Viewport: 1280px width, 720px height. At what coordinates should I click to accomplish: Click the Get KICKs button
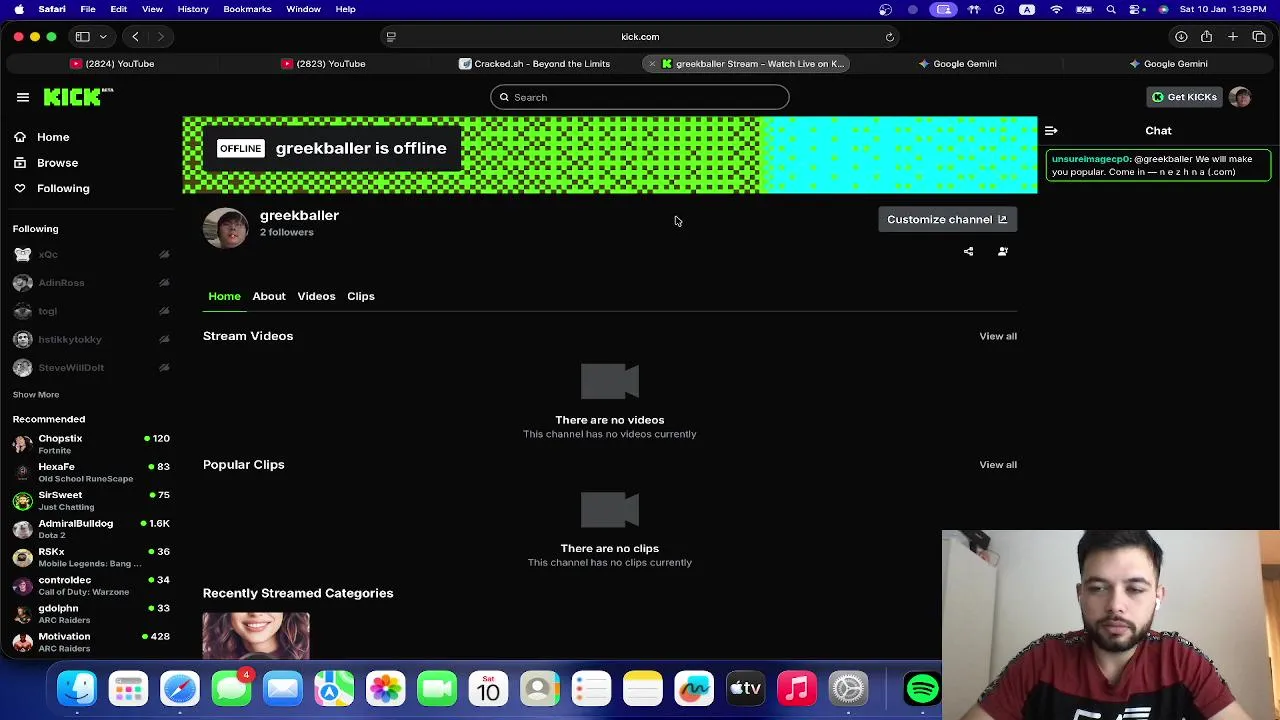pyautogui.click(x=1184, y=97)
